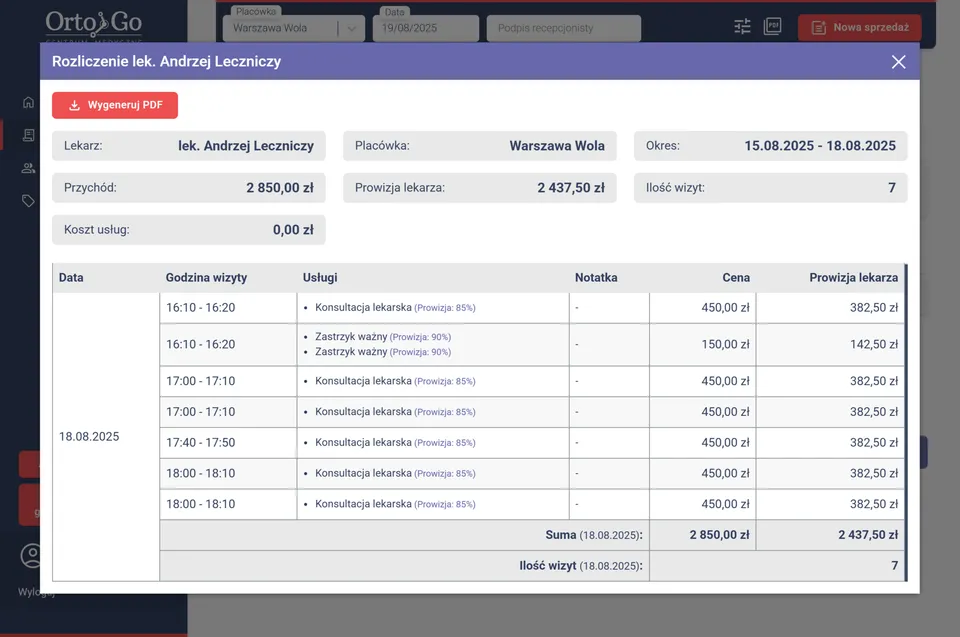960x637 pixels.
Task: Click the PDF export icon in the top bar
Action: [x=772, y=27]
